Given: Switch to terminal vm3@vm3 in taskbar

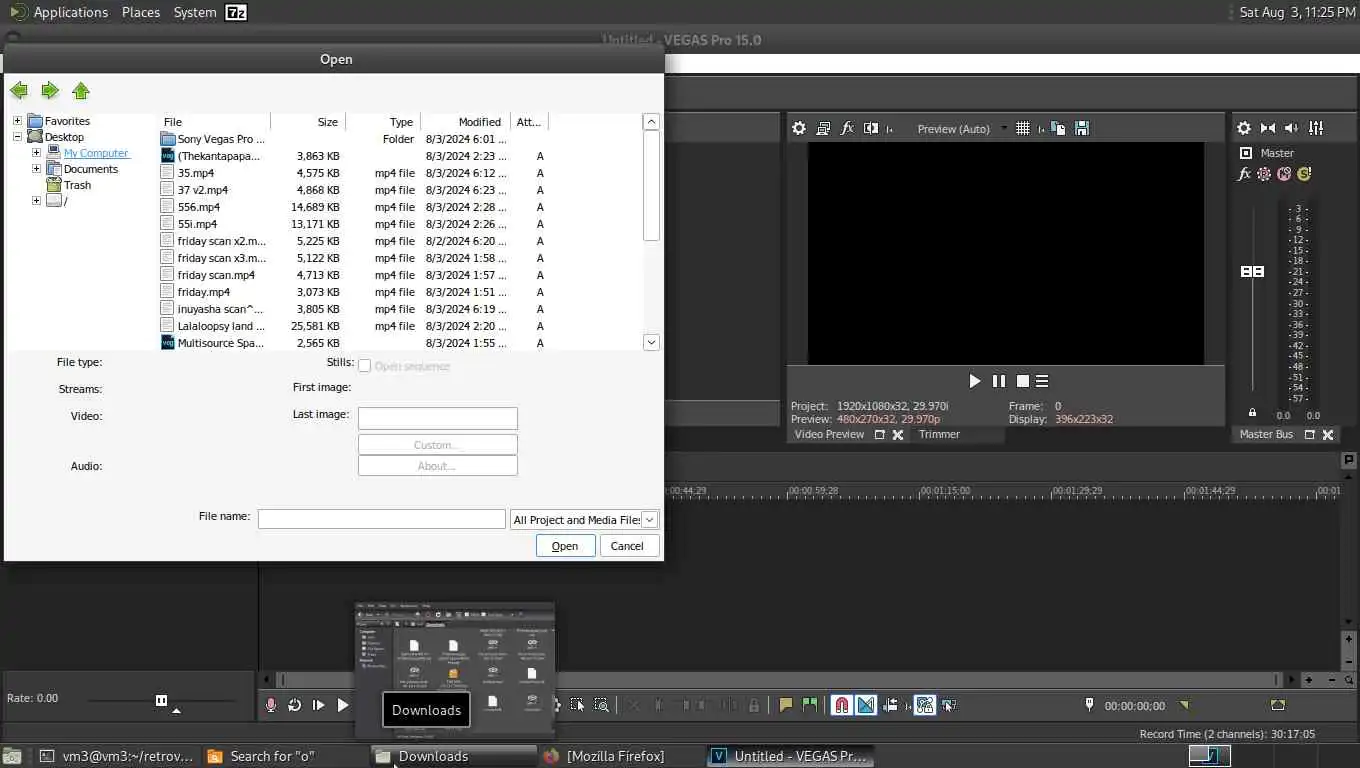Looking at the screenshot, I should pos(118,756).
